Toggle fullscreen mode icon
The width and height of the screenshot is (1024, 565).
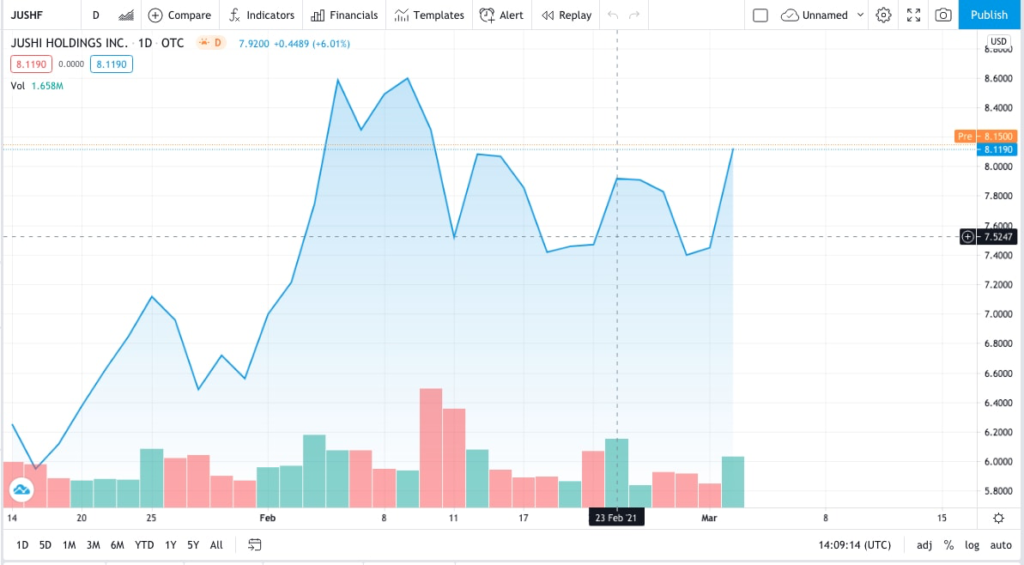[x=913, y=14]
